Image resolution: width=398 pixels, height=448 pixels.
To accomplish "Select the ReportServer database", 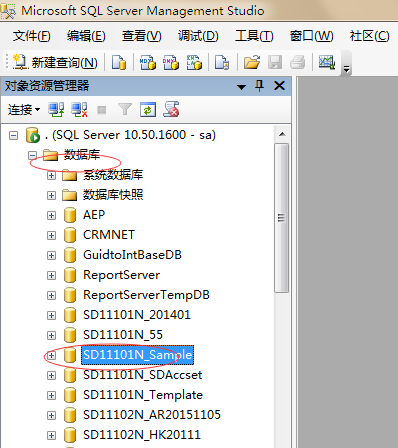I will point(122,275).
